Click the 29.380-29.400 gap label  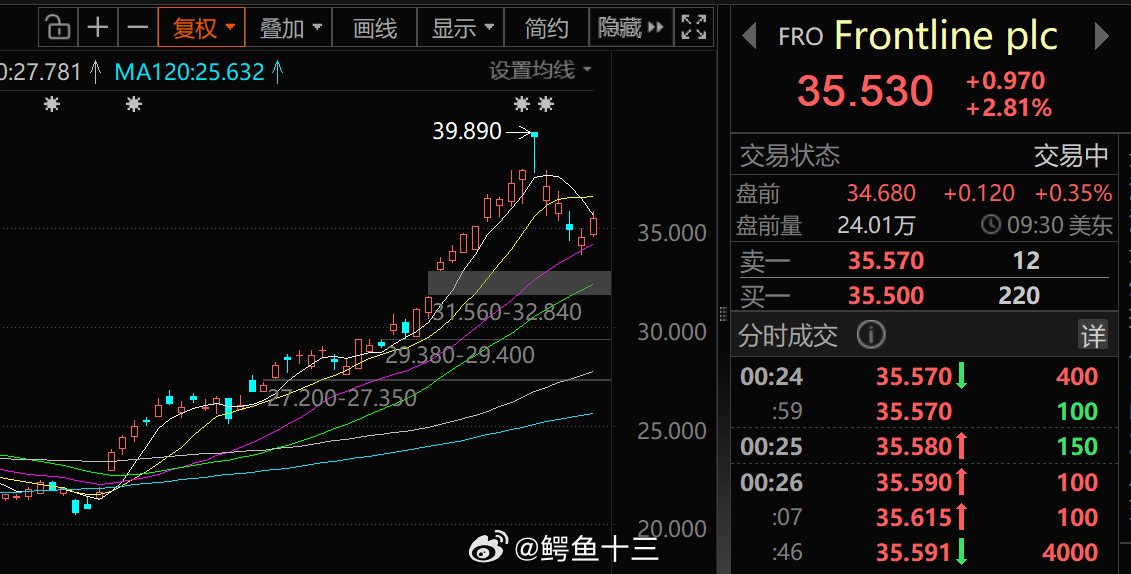point(459,355)
